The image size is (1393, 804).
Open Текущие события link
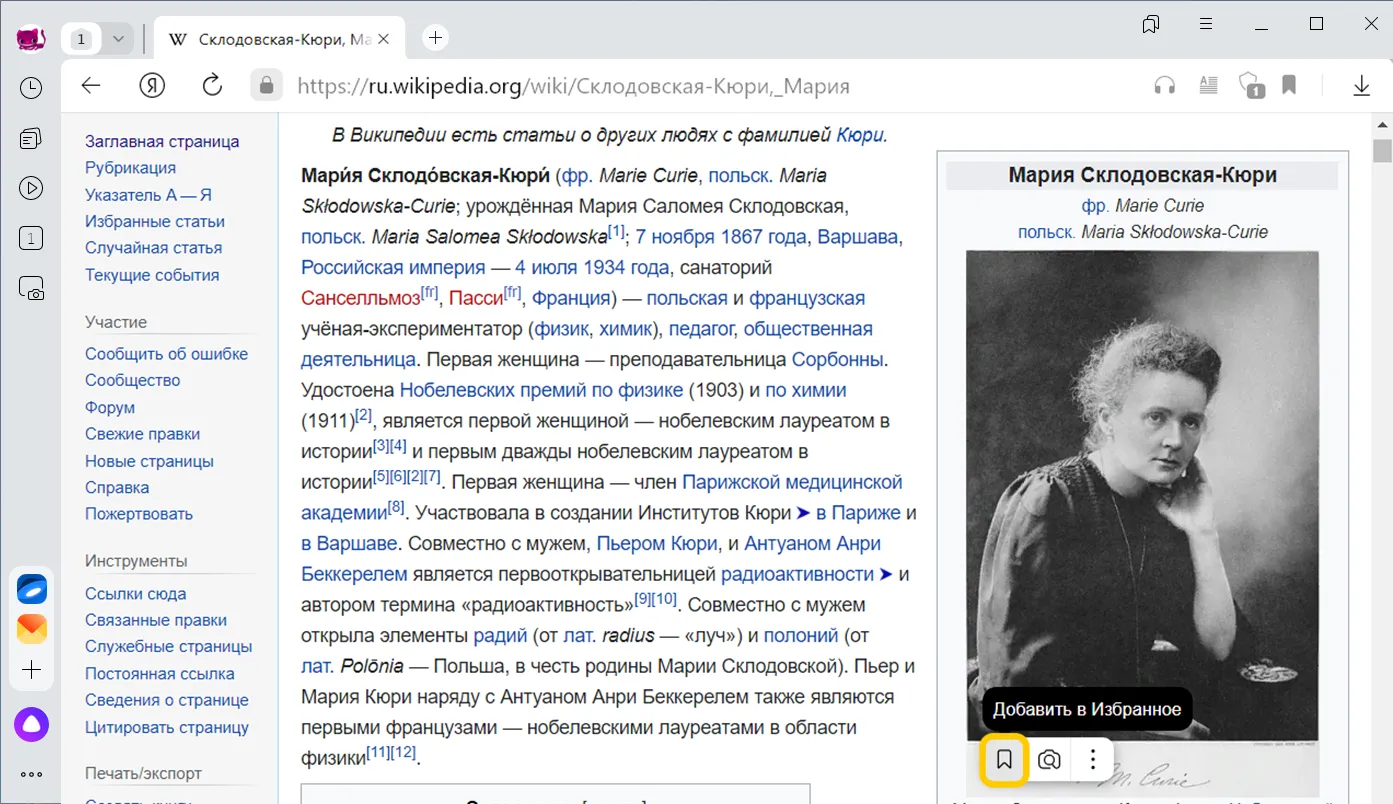click(152, 275)
